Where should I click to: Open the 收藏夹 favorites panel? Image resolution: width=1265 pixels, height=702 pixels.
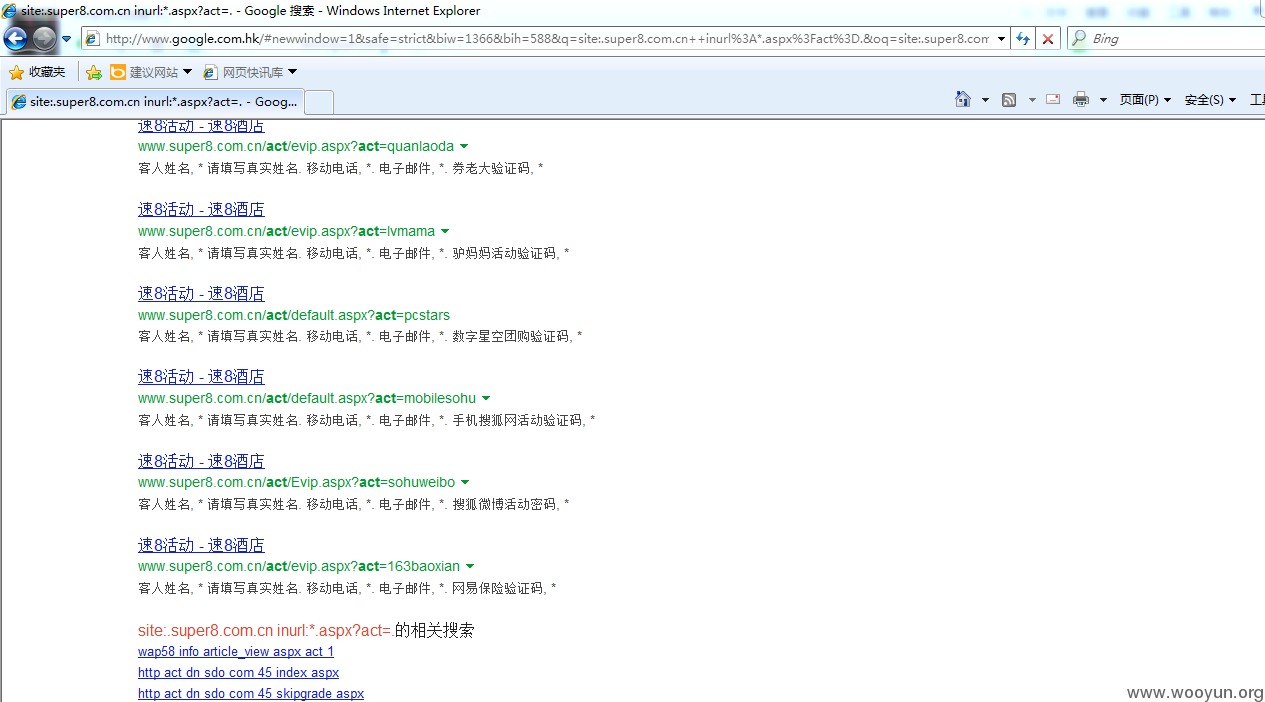[x=37, y=72]
